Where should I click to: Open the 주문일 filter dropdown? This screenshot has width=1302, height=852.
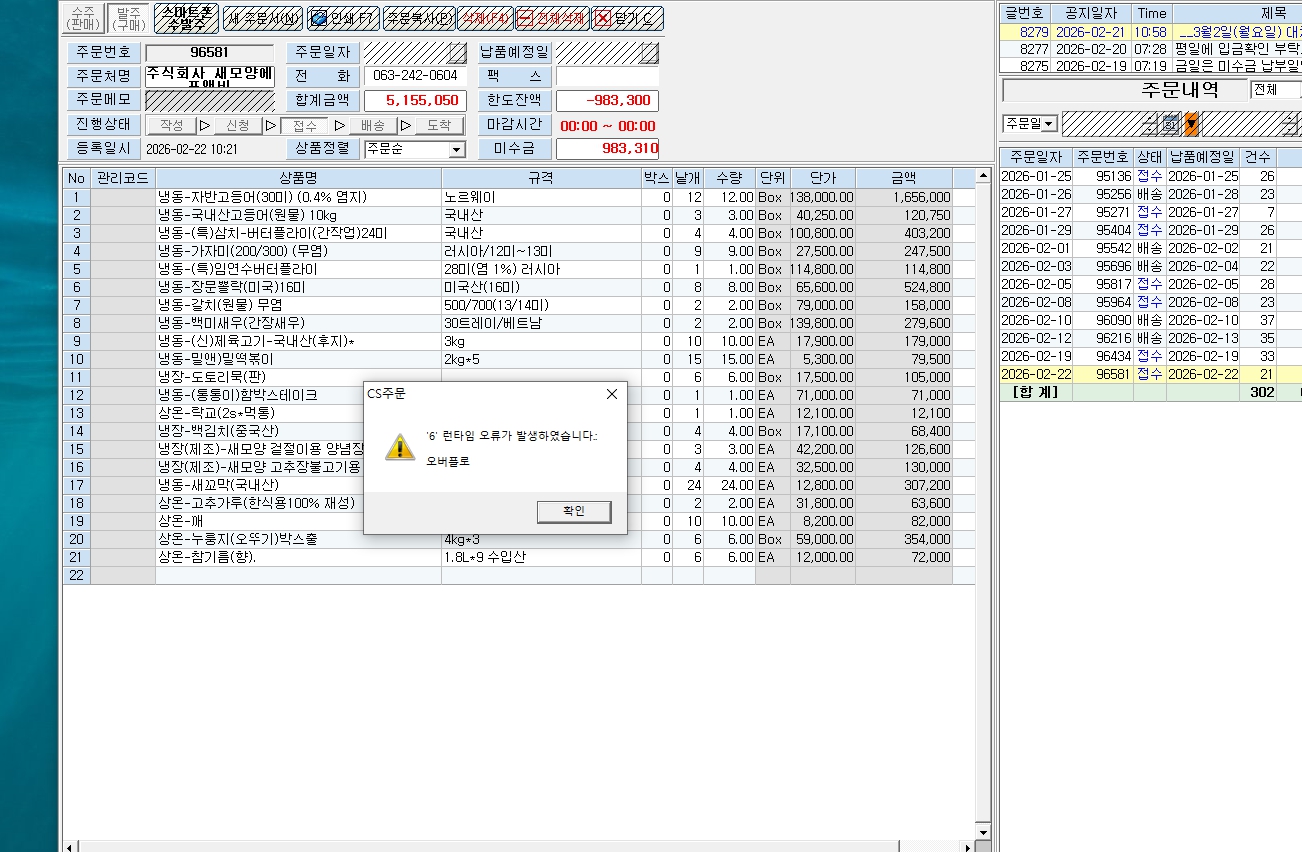[x=1050, y=124]
